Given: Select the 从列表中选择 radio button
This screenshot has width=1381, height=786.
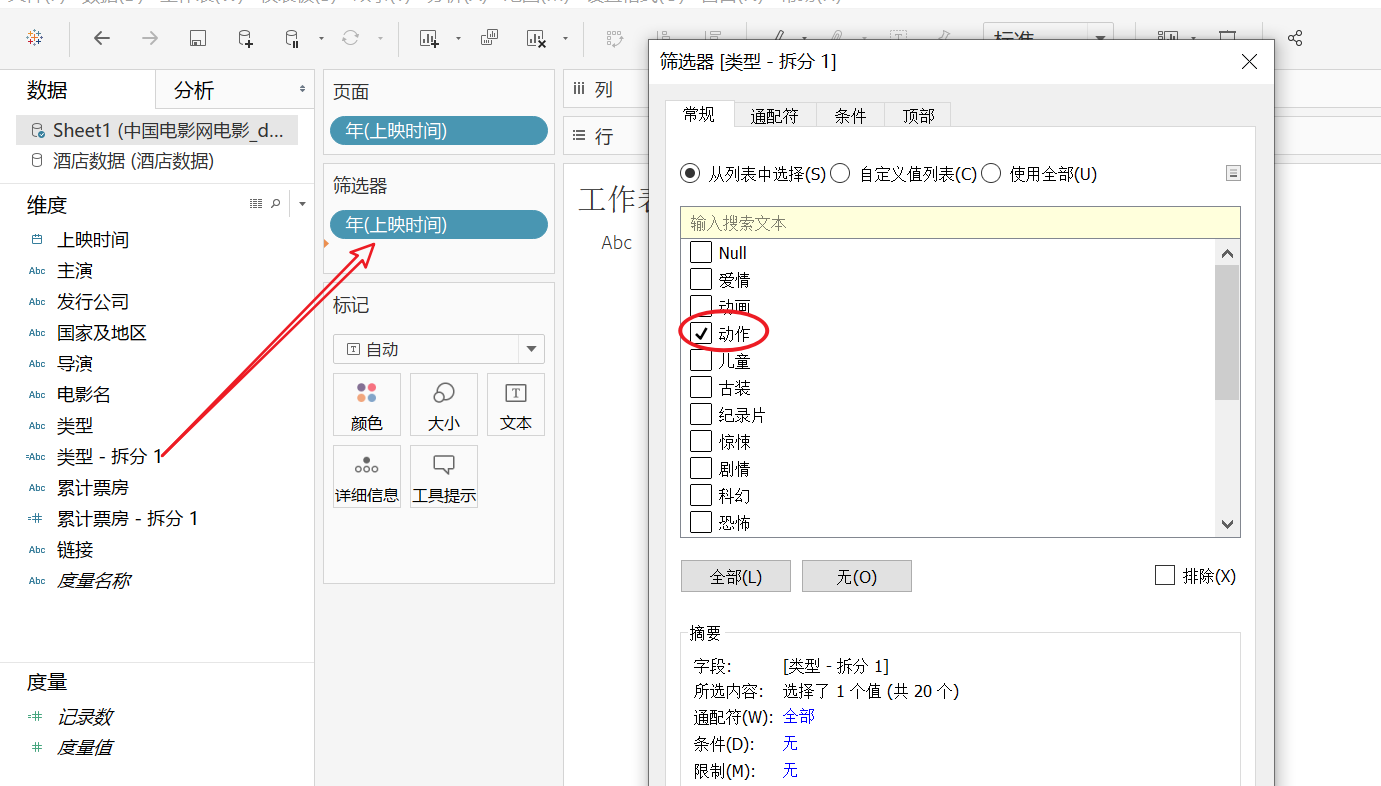Looking at the screenshot, I should [x=690, y=174].
